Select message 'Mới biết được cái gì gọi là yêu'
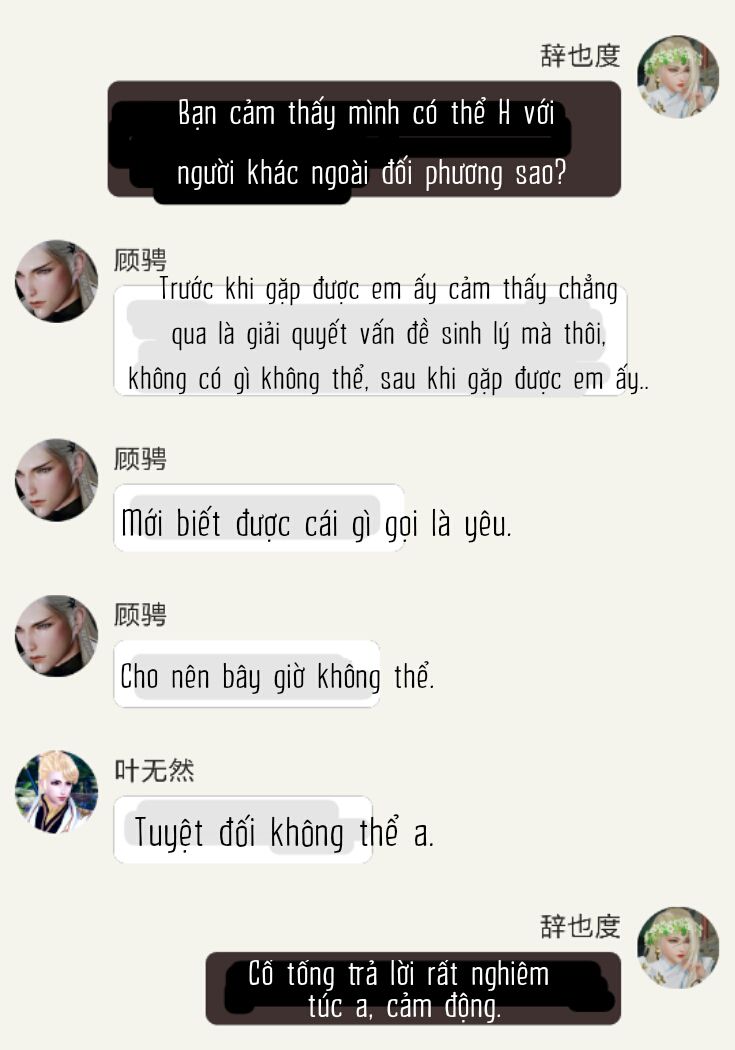This screenshot has width=735, height=1050. coord(316,524)
